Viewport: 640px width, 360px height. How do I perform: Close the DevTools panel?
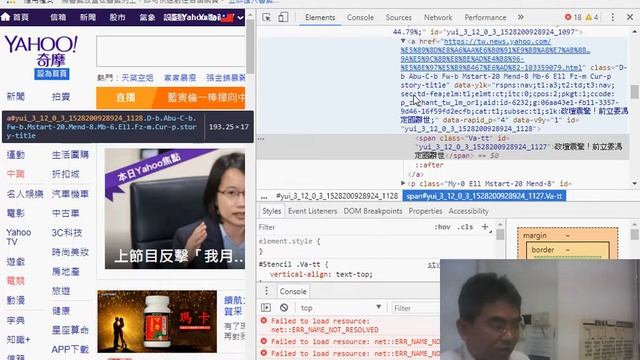point(630,17)
